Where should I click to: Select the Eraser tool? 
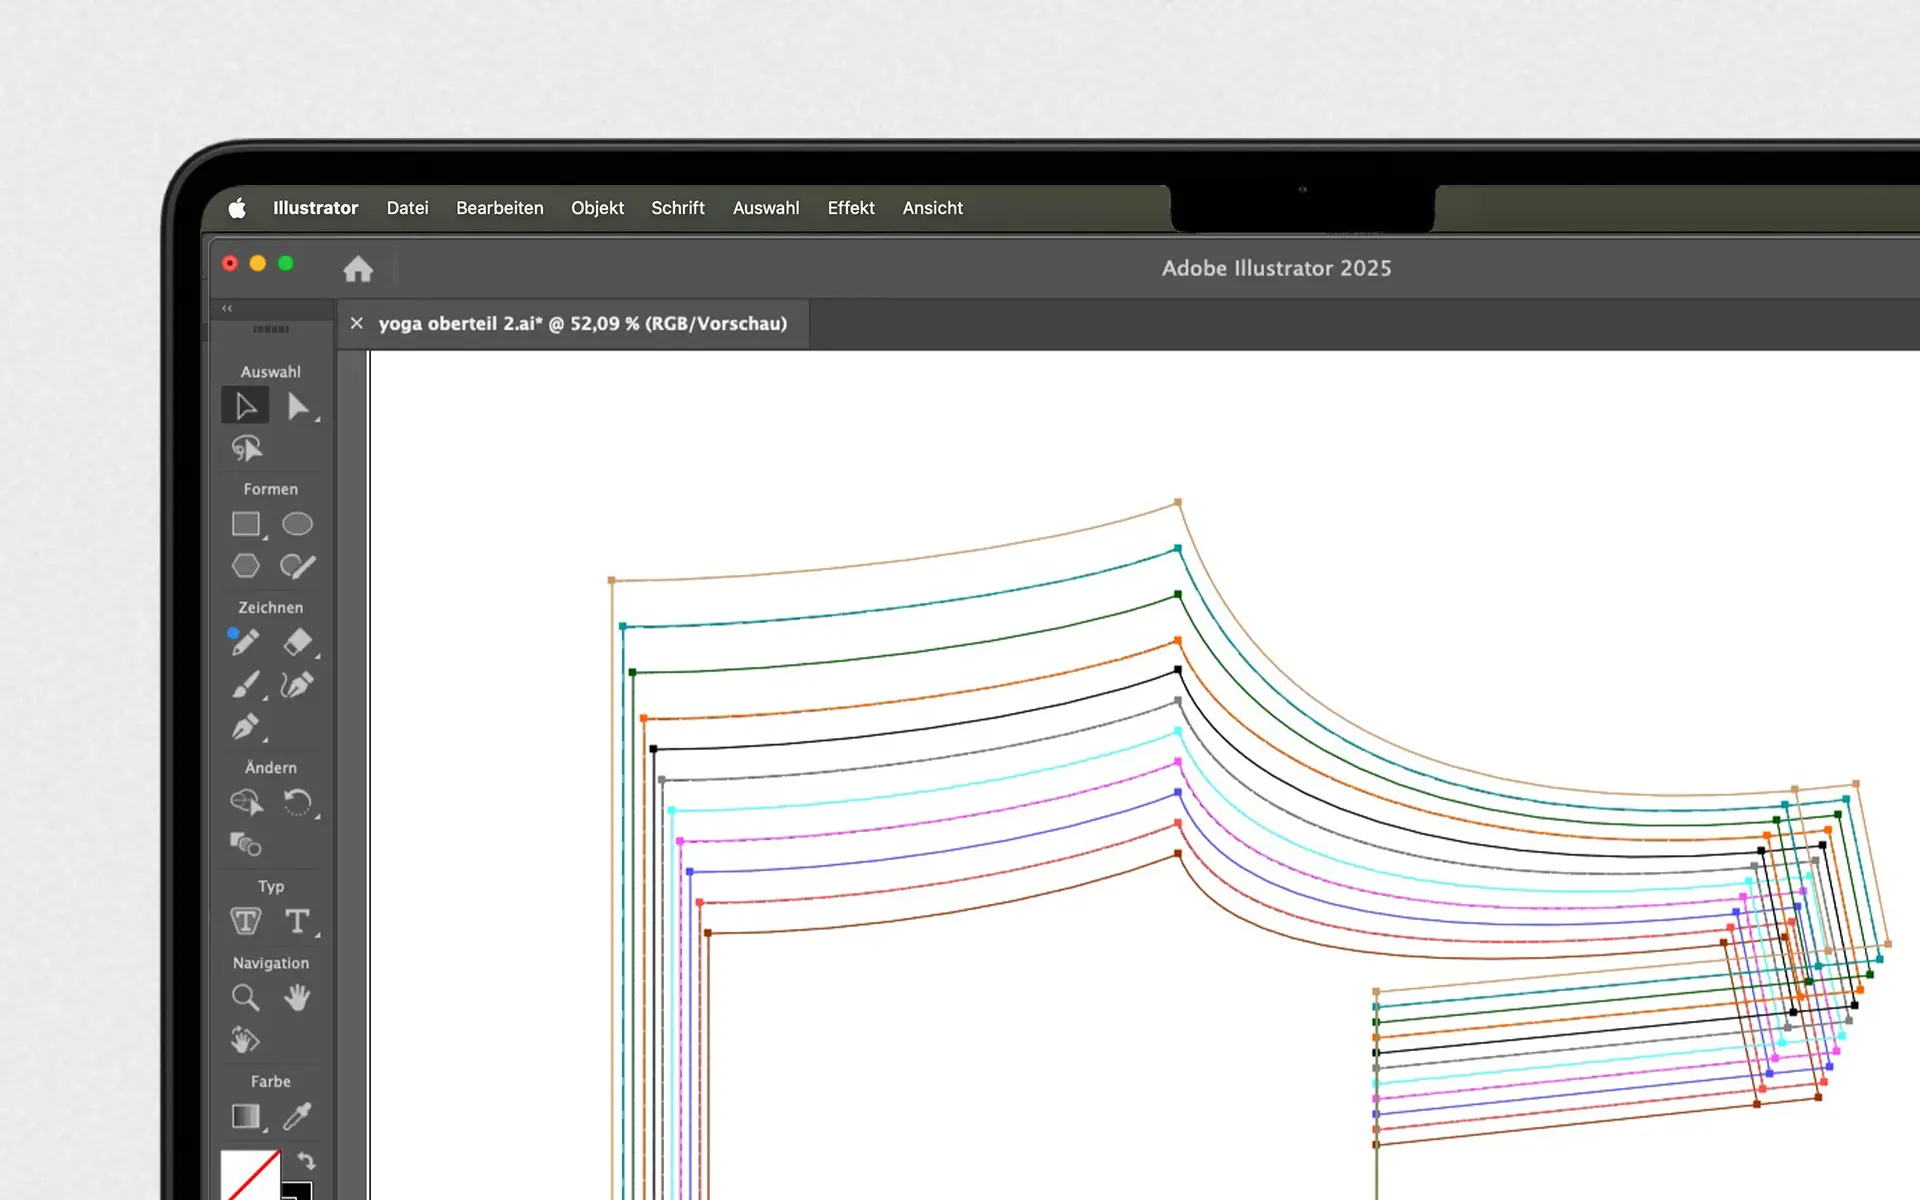click(x=297, y=642)
